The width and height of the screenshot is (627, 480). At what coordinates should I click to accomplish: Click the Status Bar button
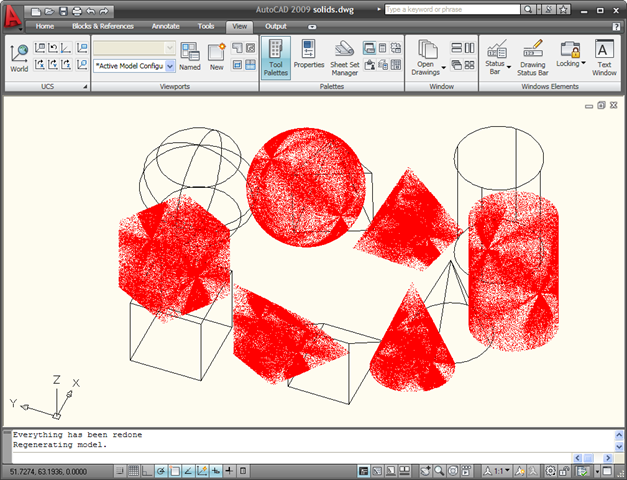[x=495, y=58]
